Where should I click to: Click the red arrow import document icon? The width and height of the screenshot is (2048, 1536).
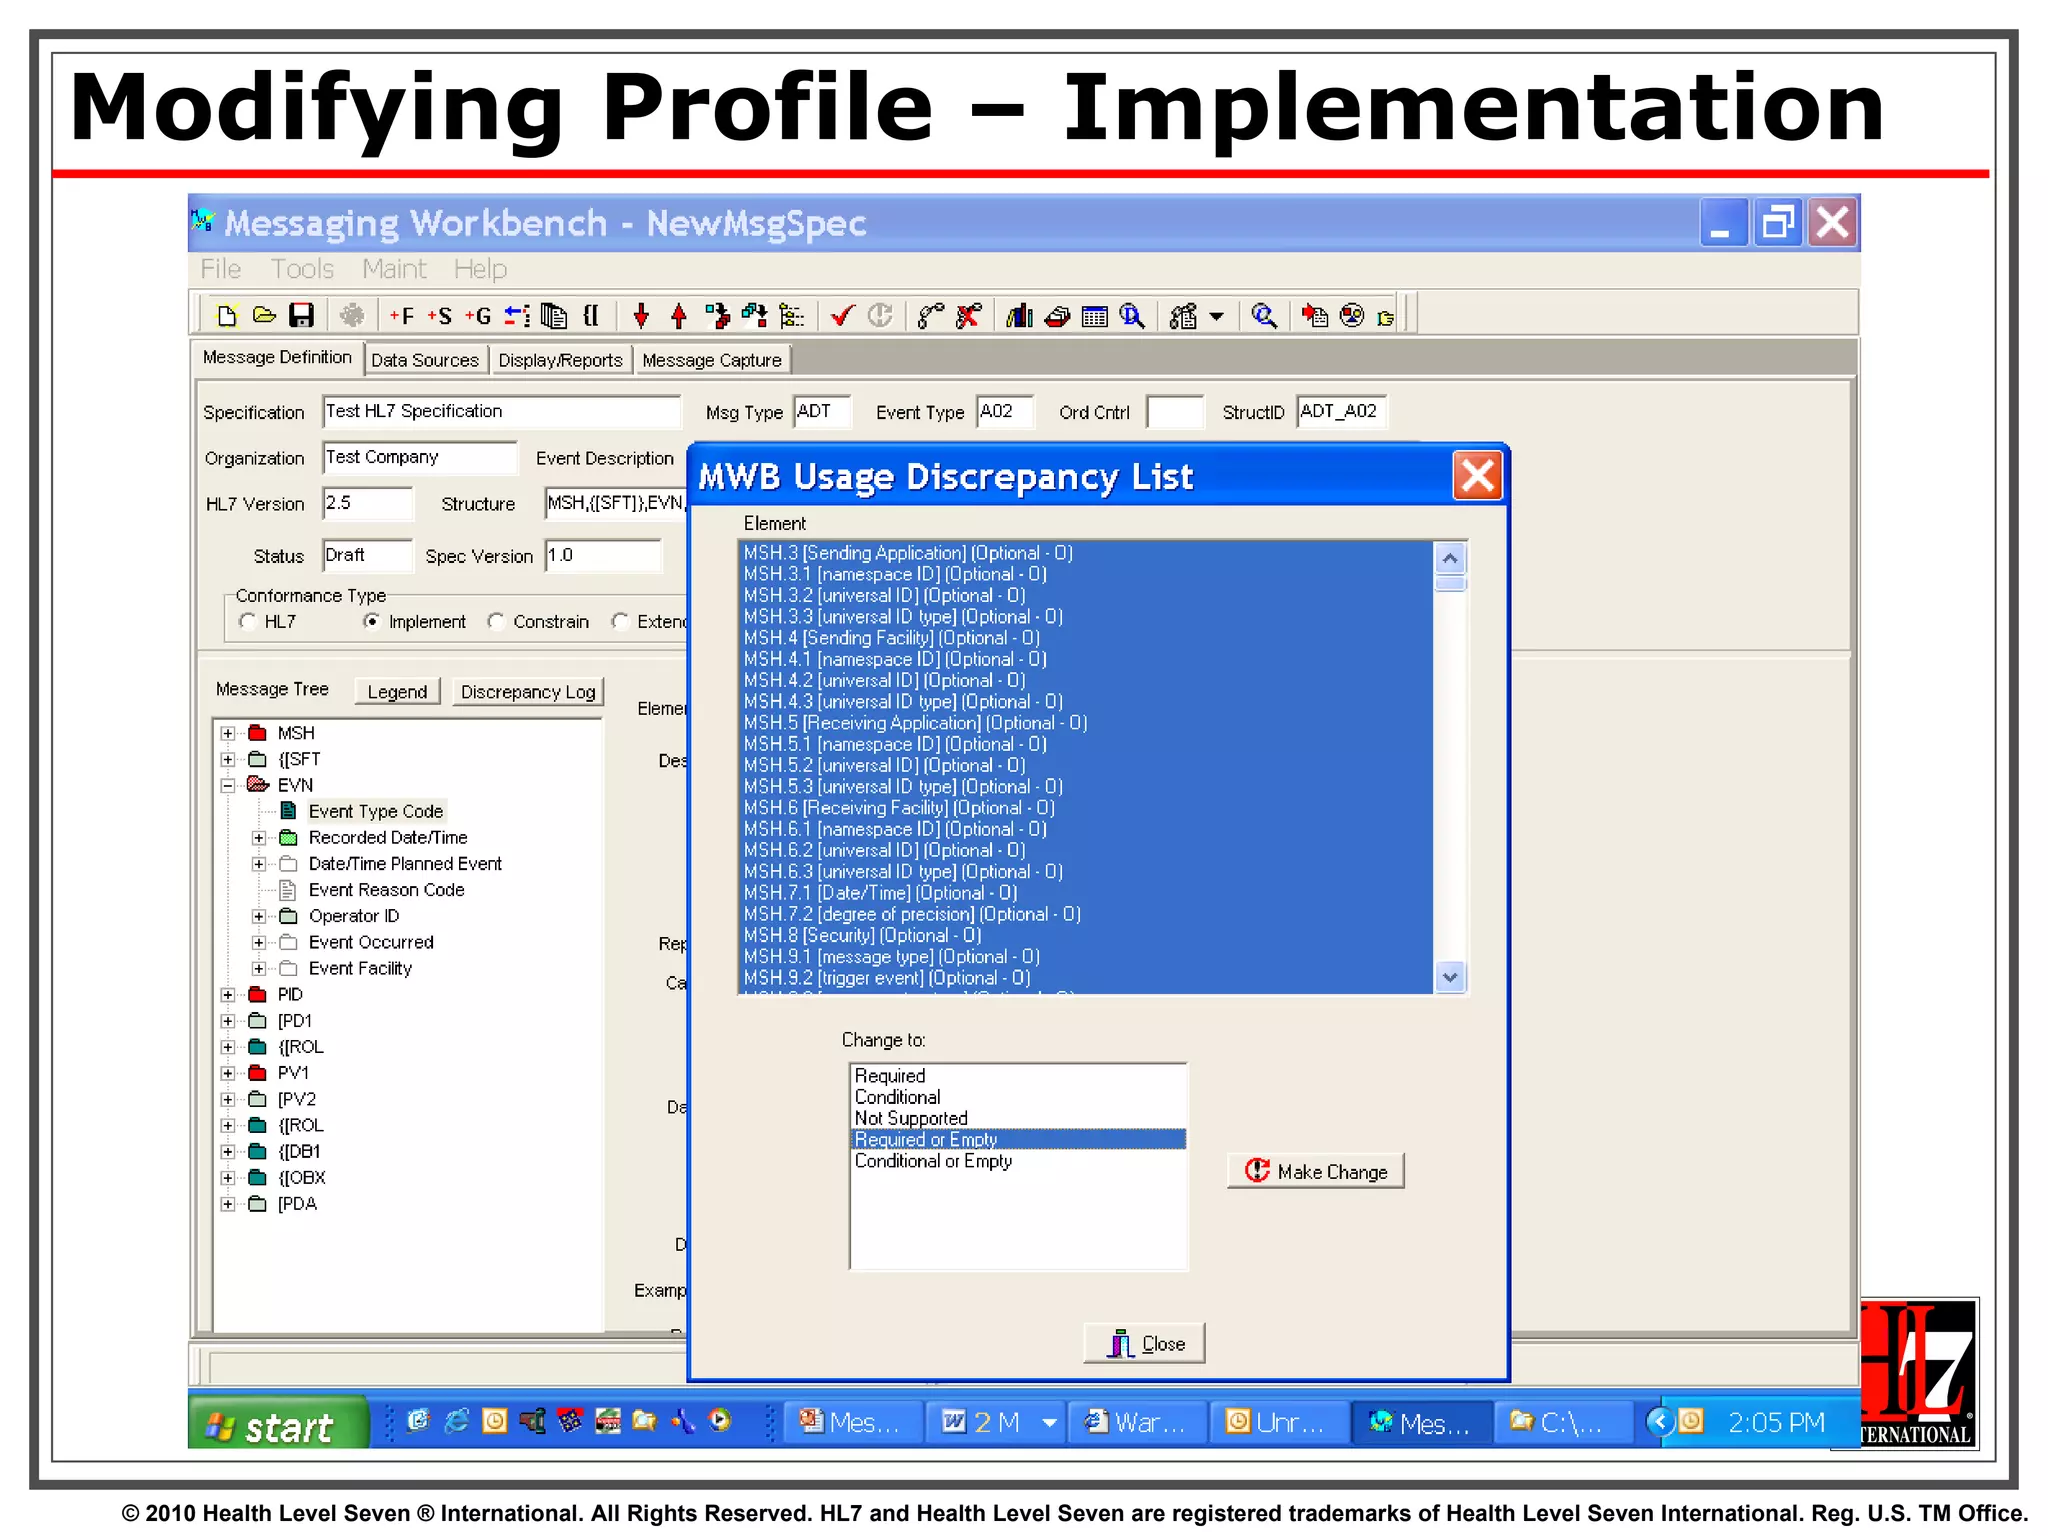click(1314, 316)
